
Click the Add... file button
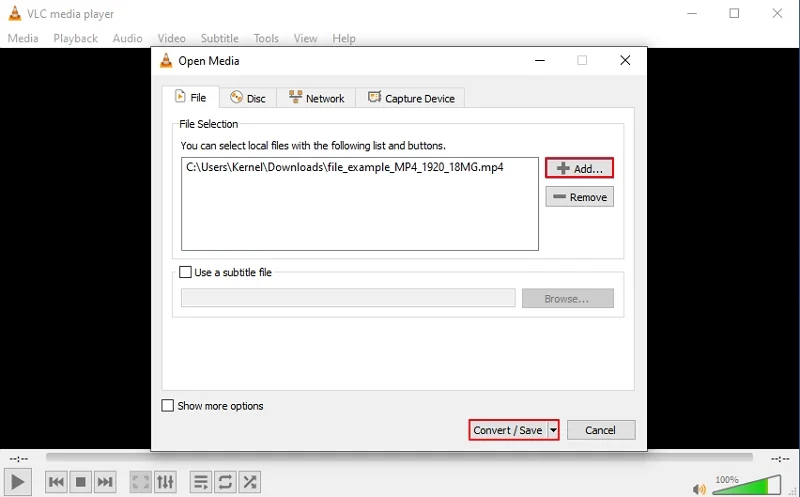pos(579,168)
